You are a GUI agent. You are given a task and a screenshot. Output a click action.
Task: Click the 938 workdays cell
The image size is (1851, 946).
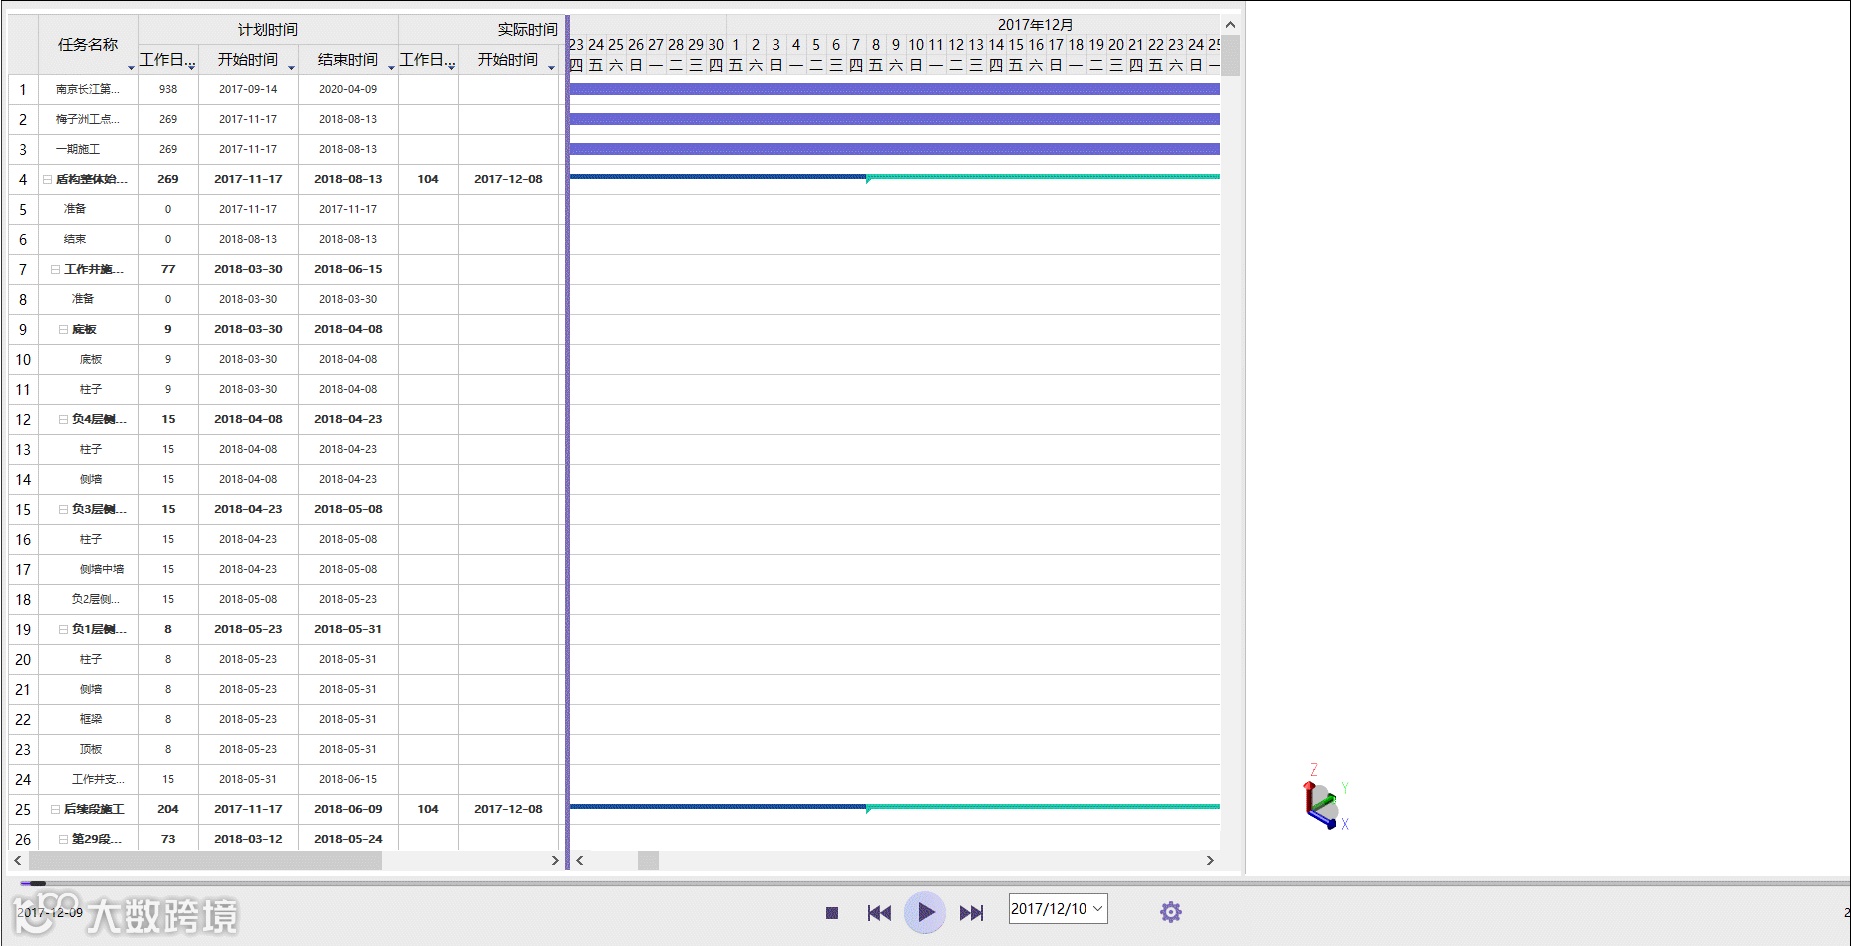168,89
